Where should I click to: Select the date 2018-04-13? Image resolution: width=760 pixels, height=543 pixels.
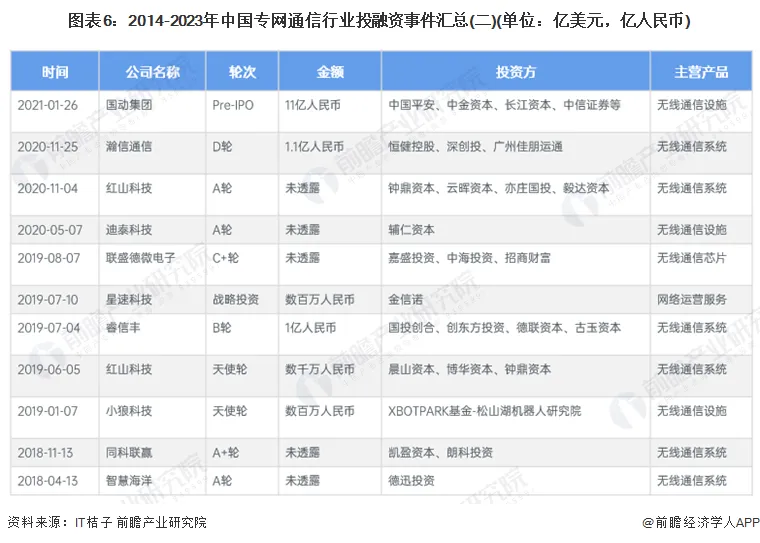pyautogui.click(x=48, y=481)
